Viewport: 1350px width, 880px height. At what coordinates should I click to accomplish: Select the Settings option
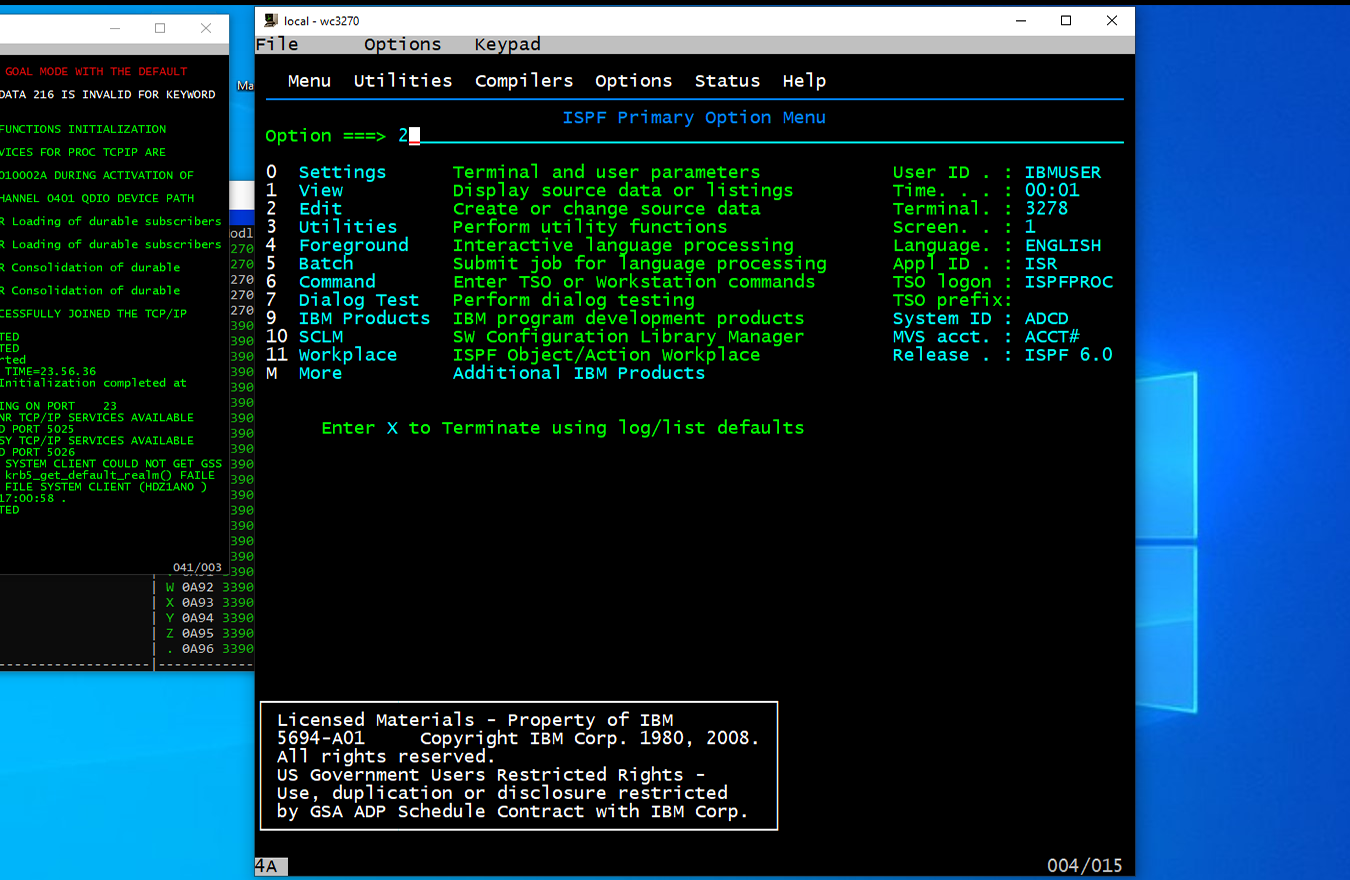[x=342, y=172]
